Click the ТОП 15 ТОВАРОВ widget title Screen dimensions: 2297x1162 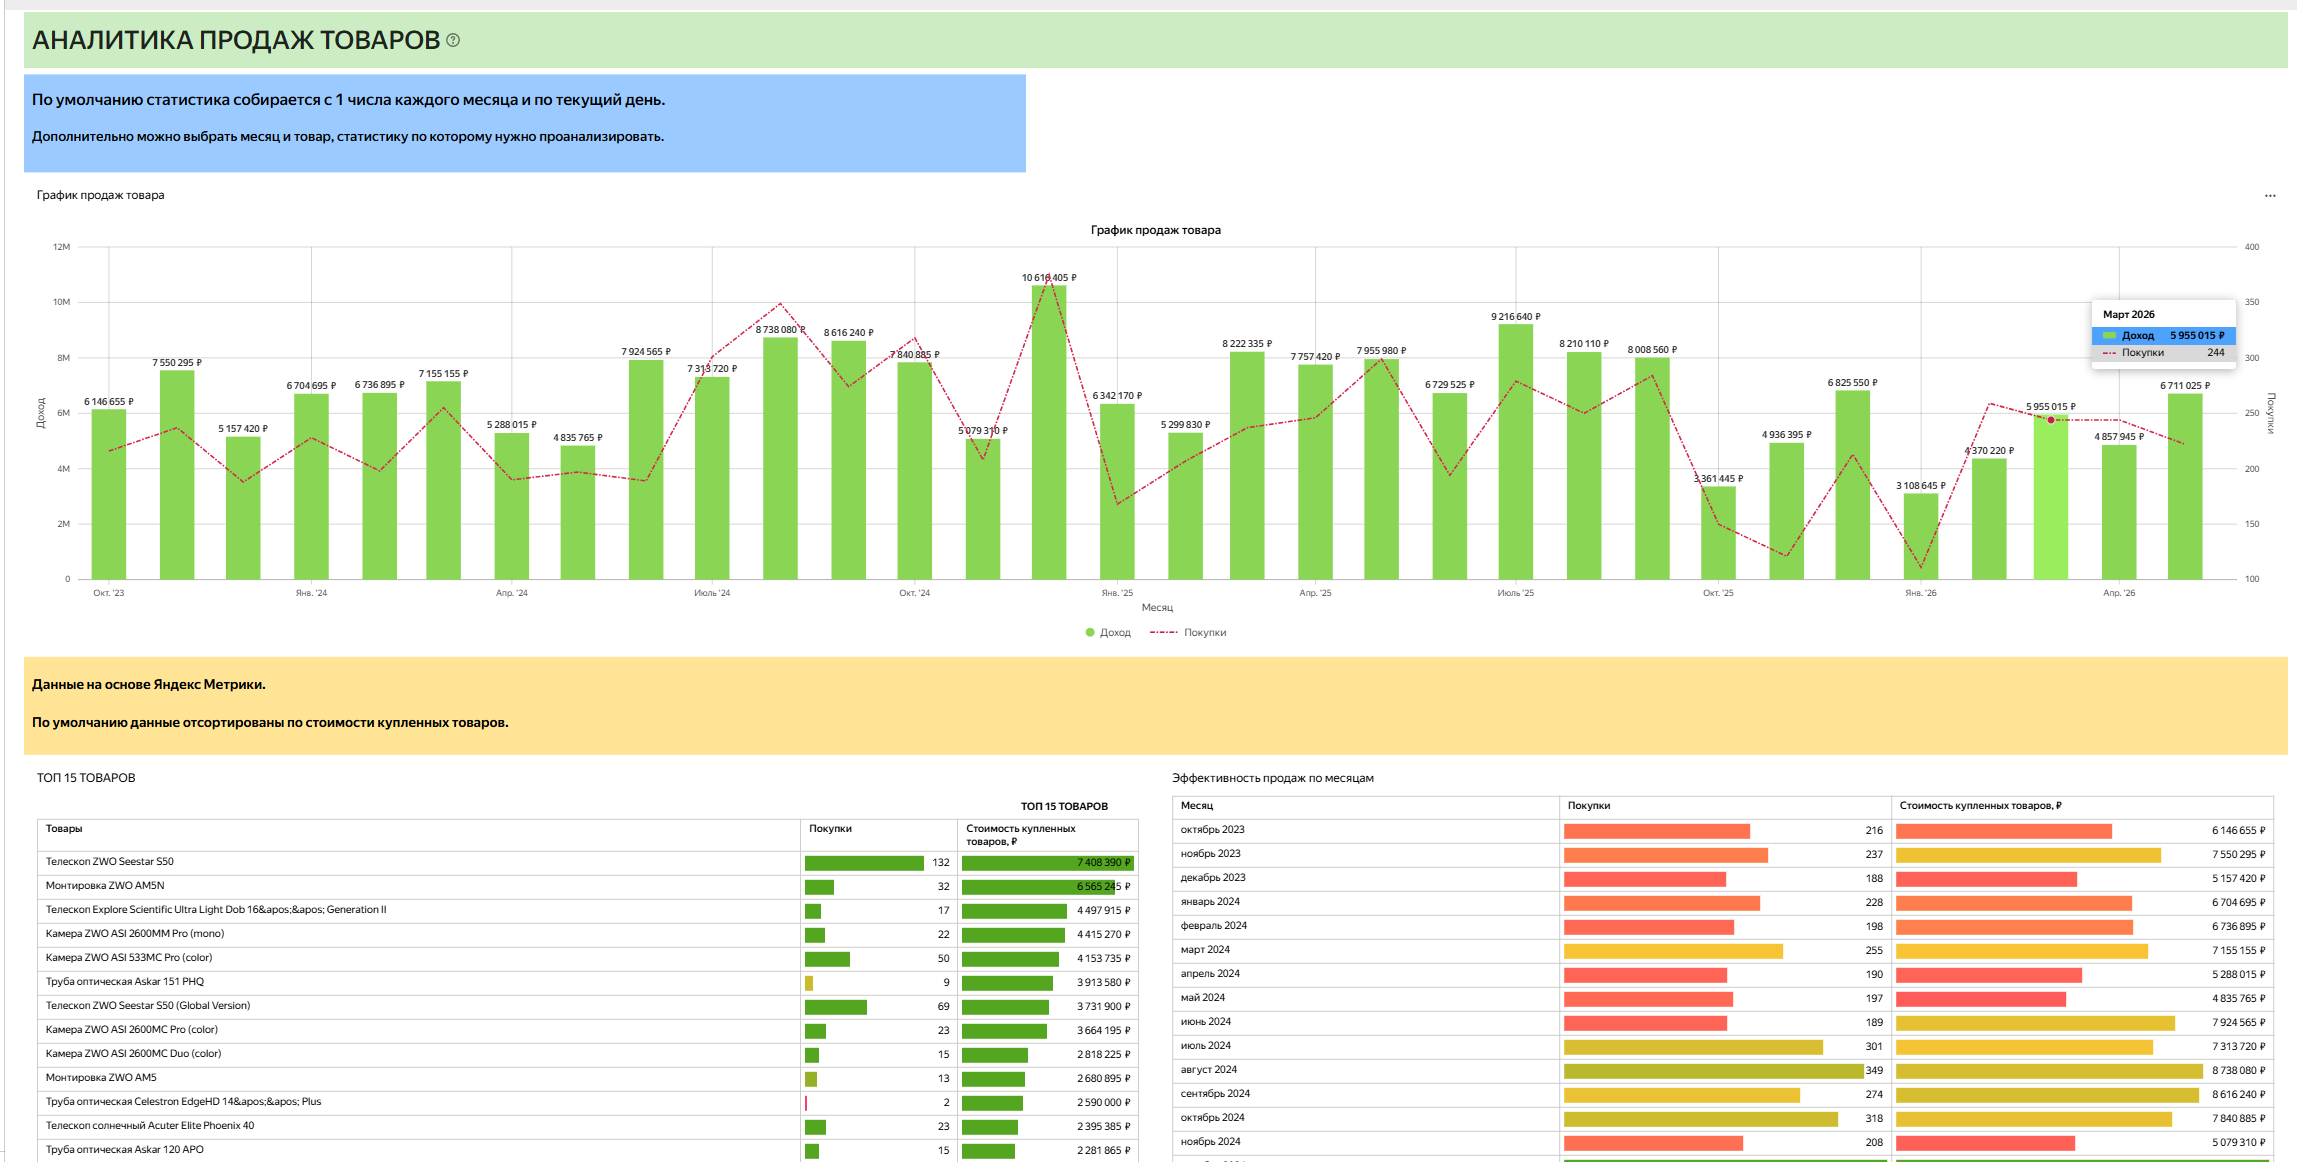click(x=86, y=778)
